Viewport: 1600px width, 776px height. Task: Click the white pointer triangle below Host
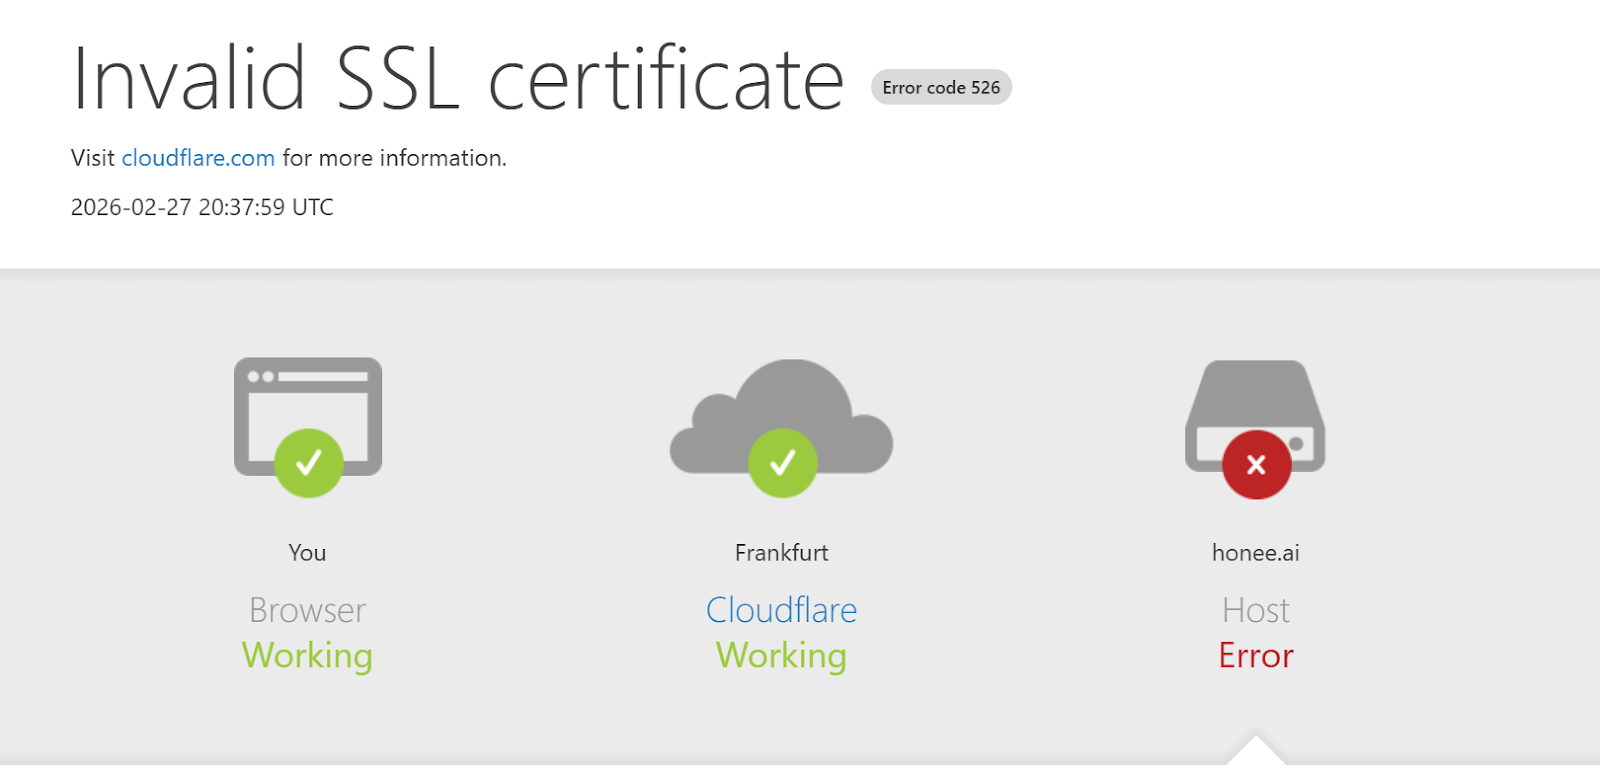pos(1255,755)
